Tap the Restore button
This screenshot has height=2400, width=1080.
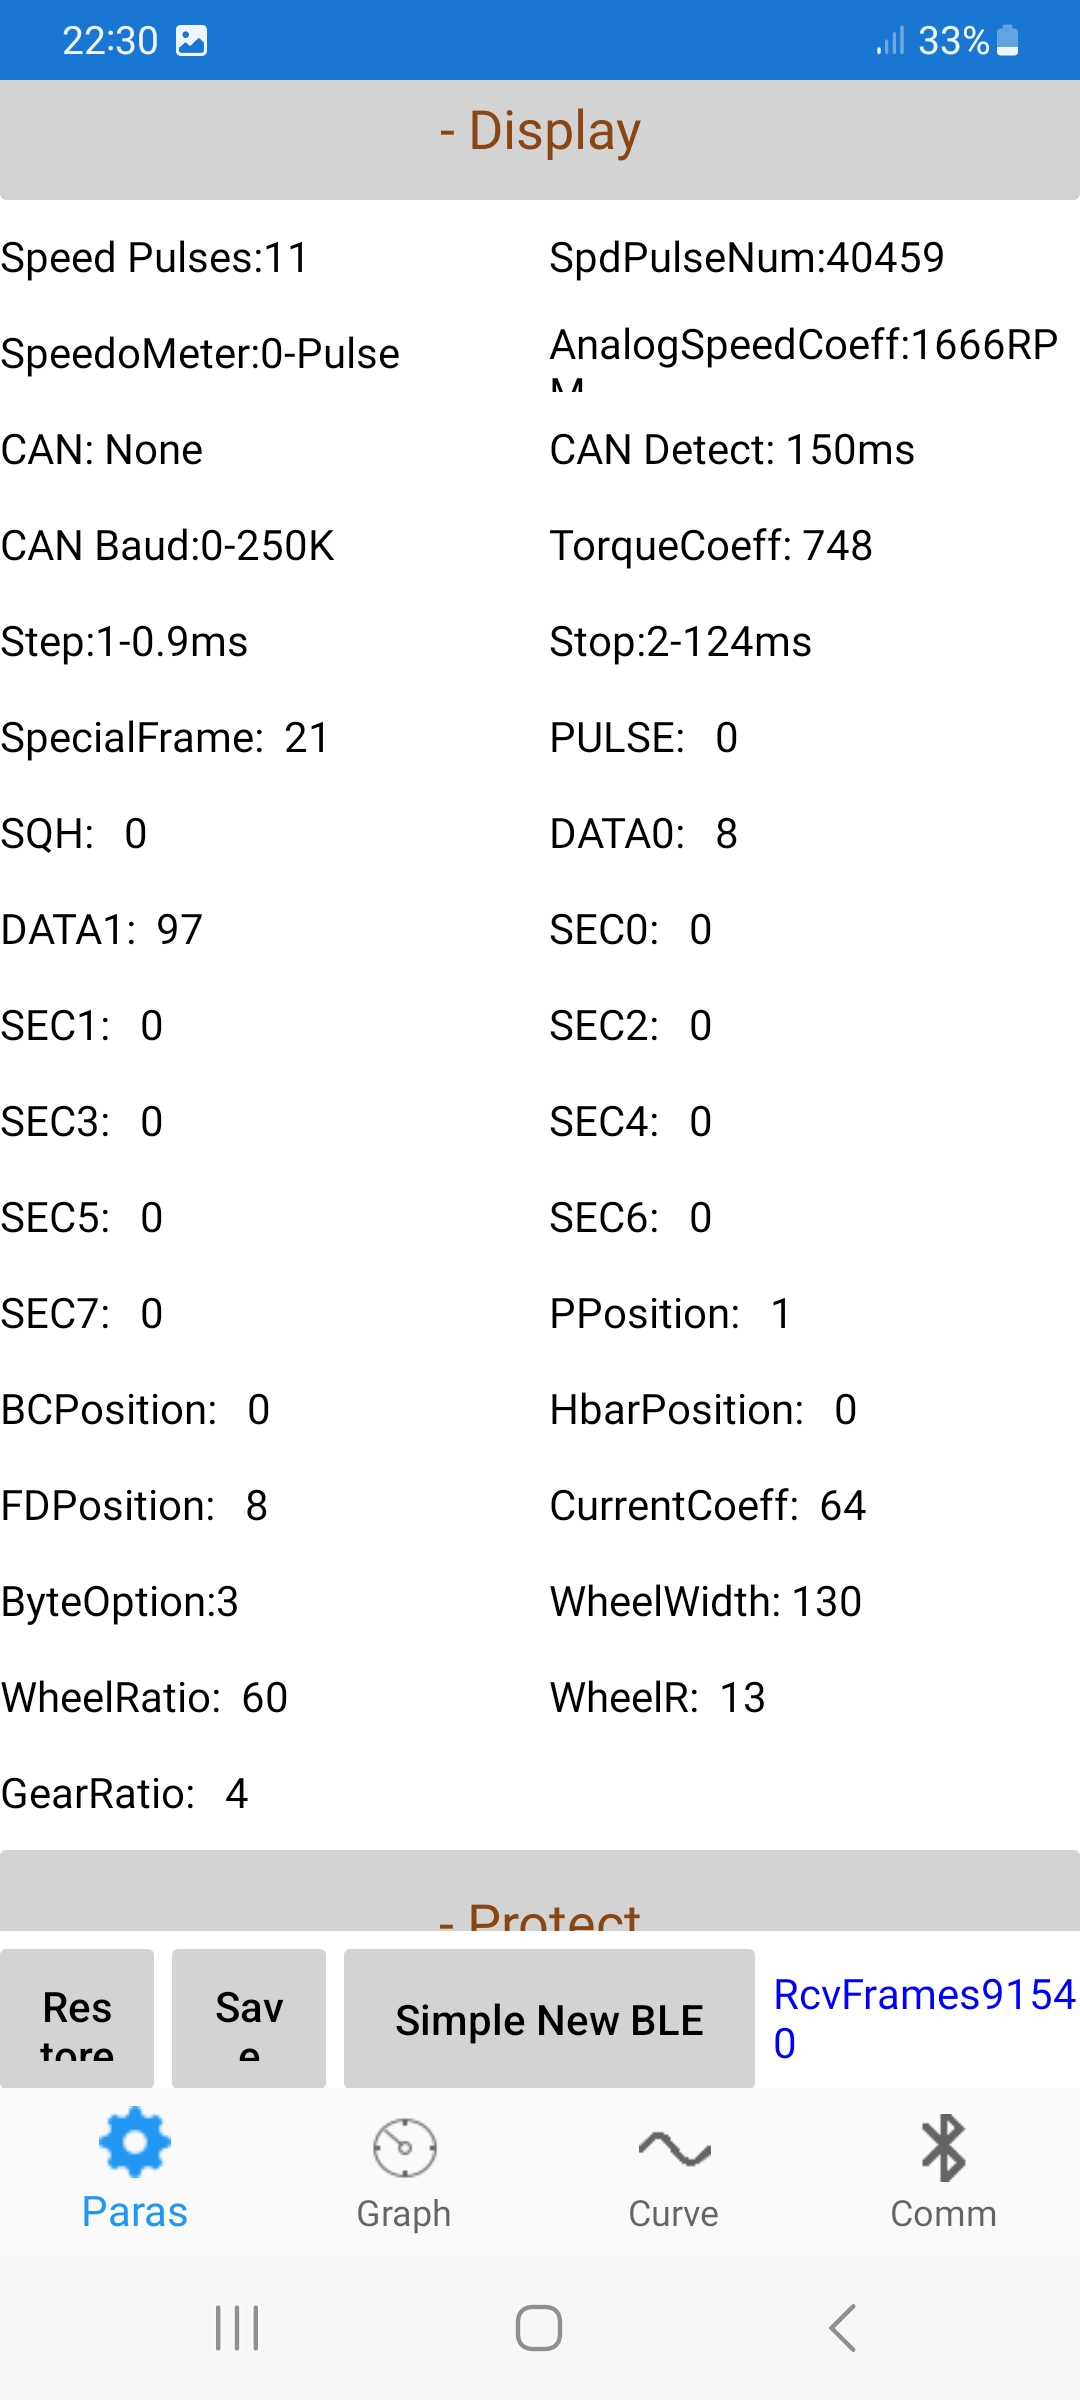coord(77,2018)
